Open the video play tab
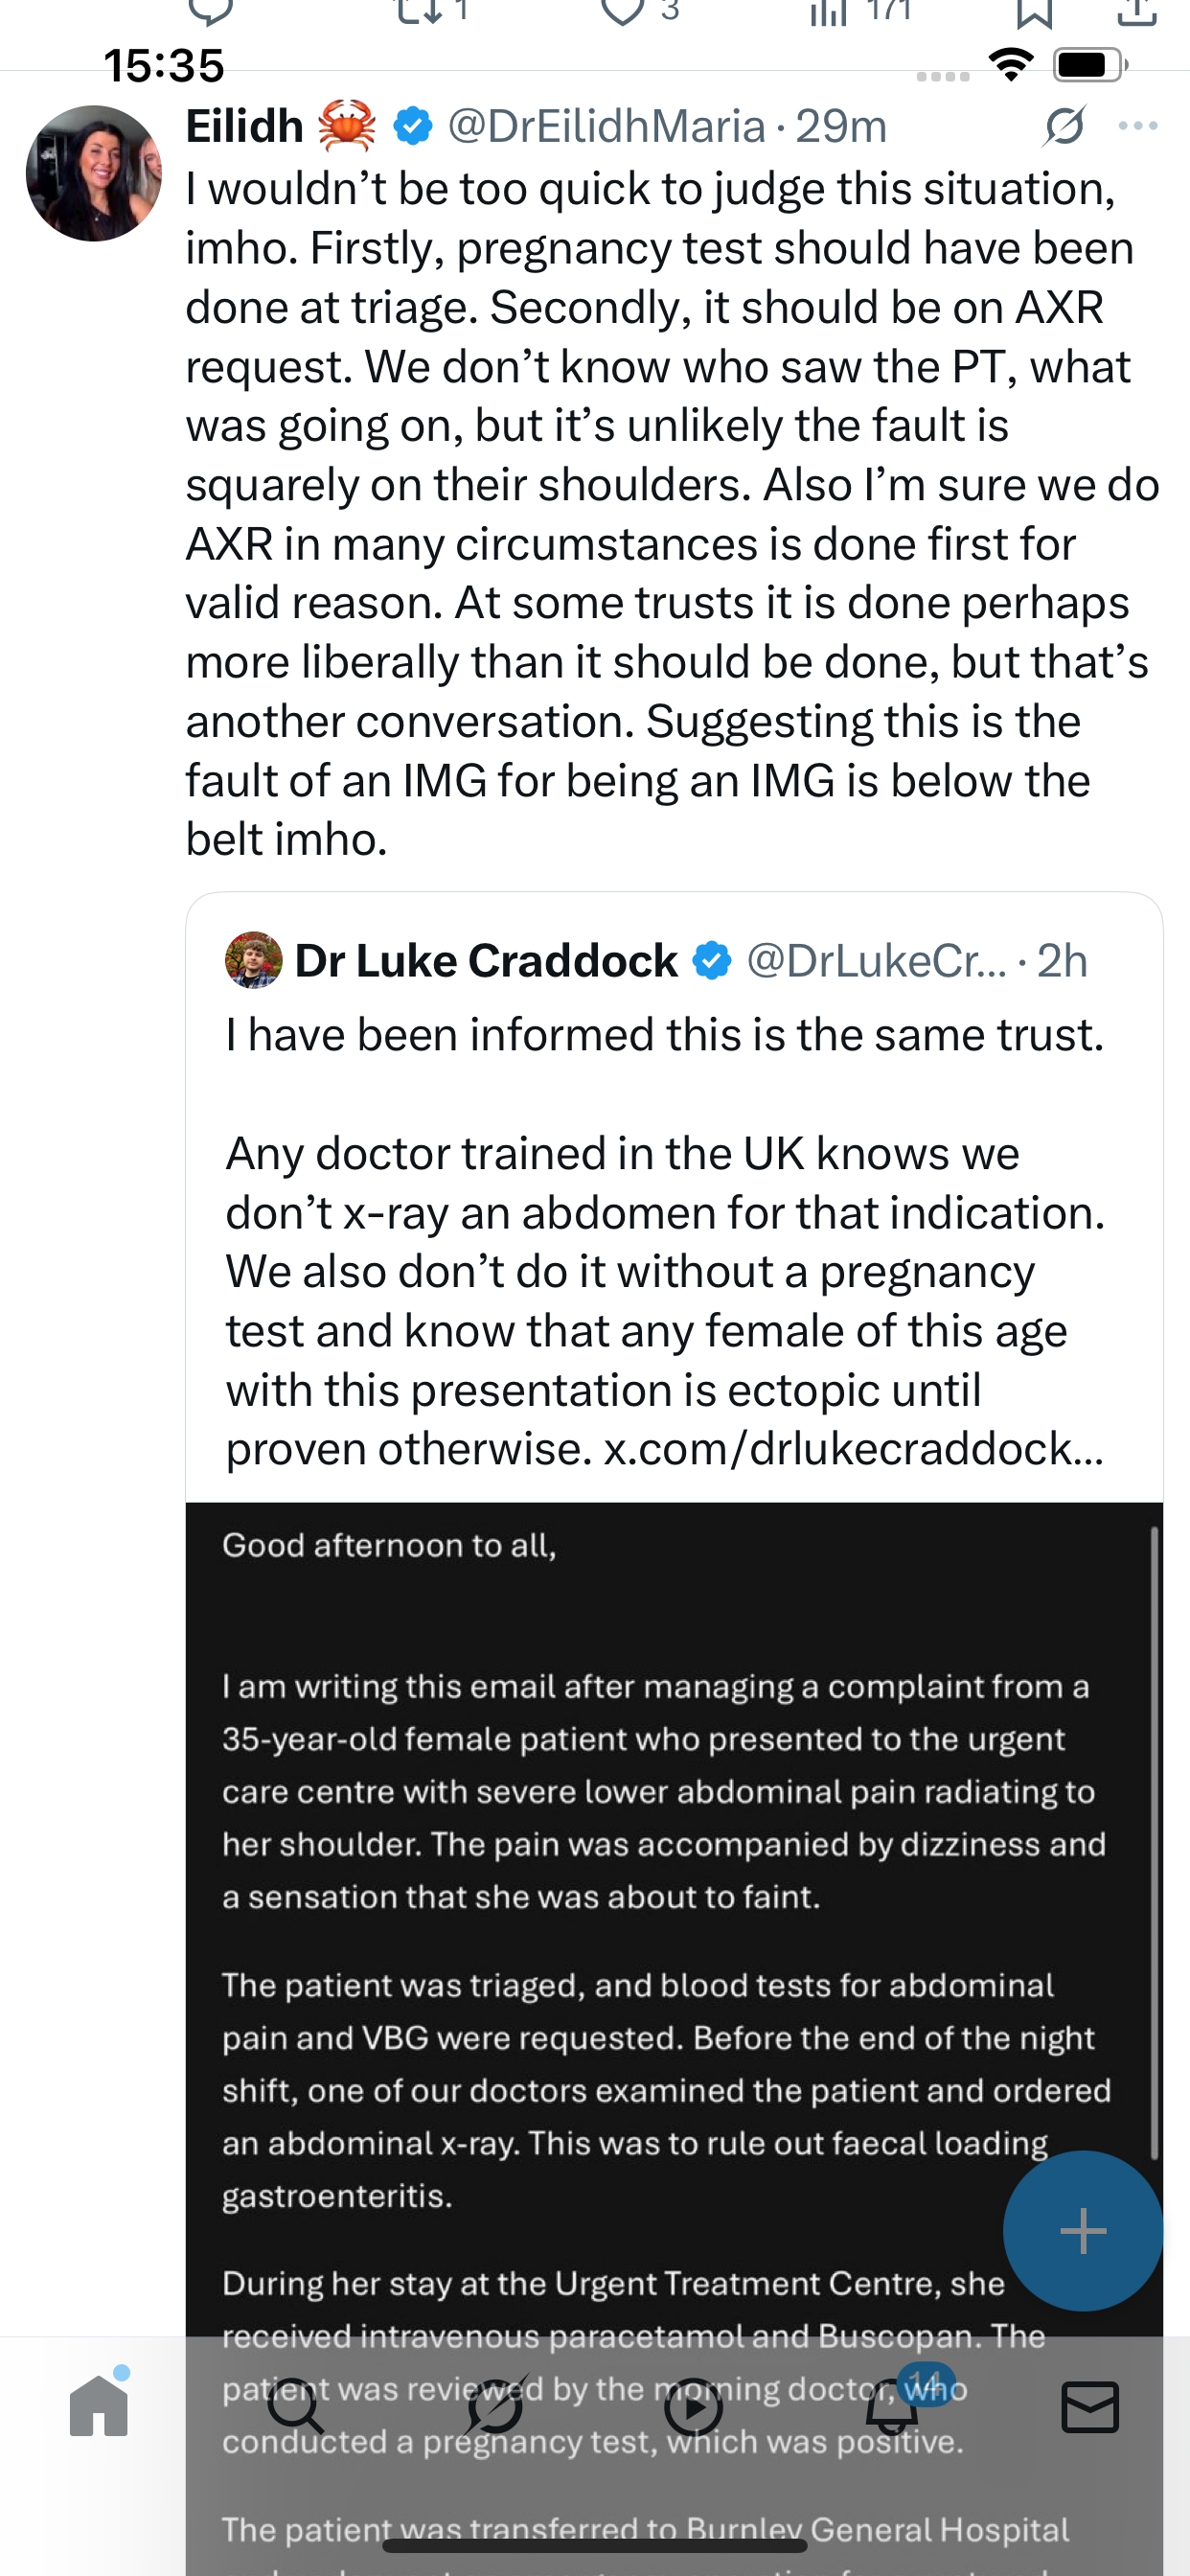1190x2576 pixels. point(693,2407)
